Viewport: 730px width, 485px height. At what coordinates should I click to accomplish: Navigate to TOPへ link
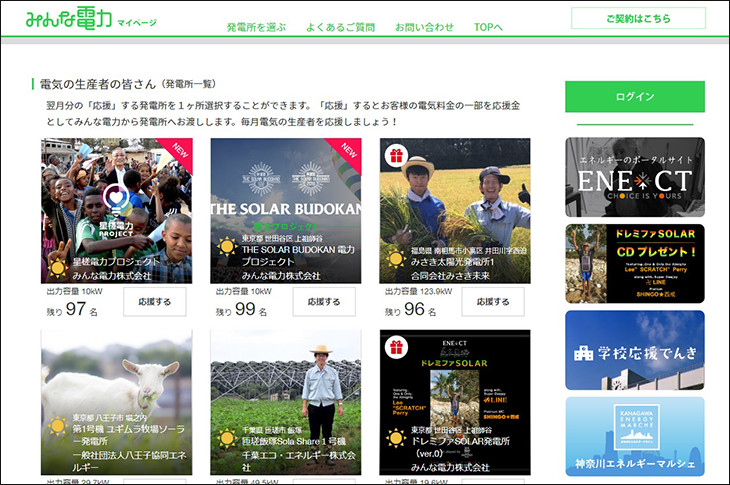click(488, 27)
